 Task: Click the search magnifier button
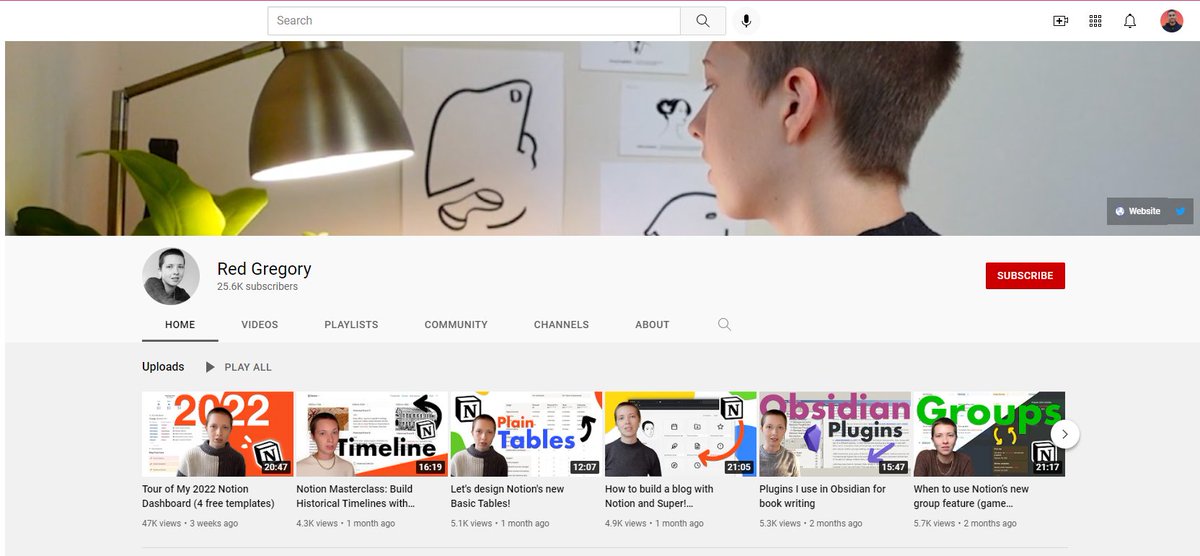point(703,21)
